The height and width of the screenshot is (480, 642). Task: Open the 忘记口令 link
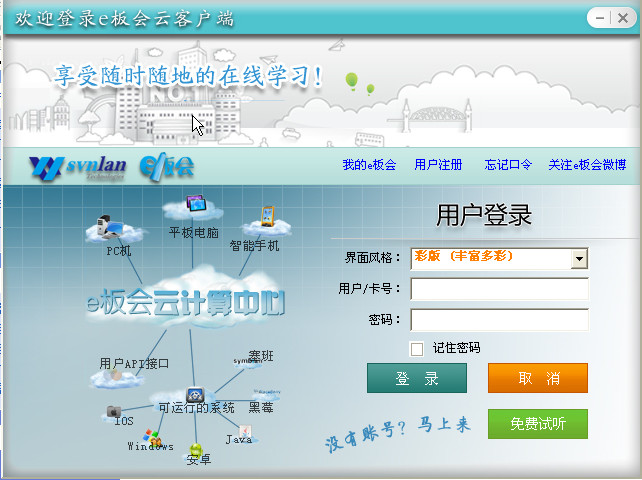point(508,165)
